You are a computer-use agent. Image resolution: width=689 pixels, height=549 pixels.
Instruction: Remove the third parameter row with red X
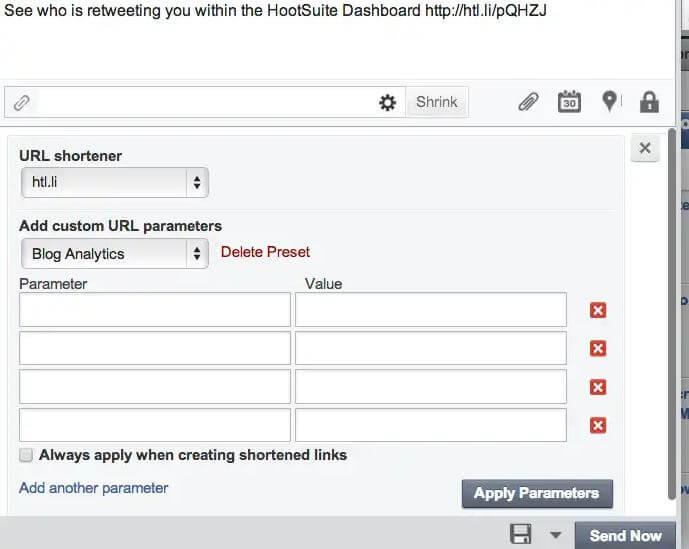598,387
